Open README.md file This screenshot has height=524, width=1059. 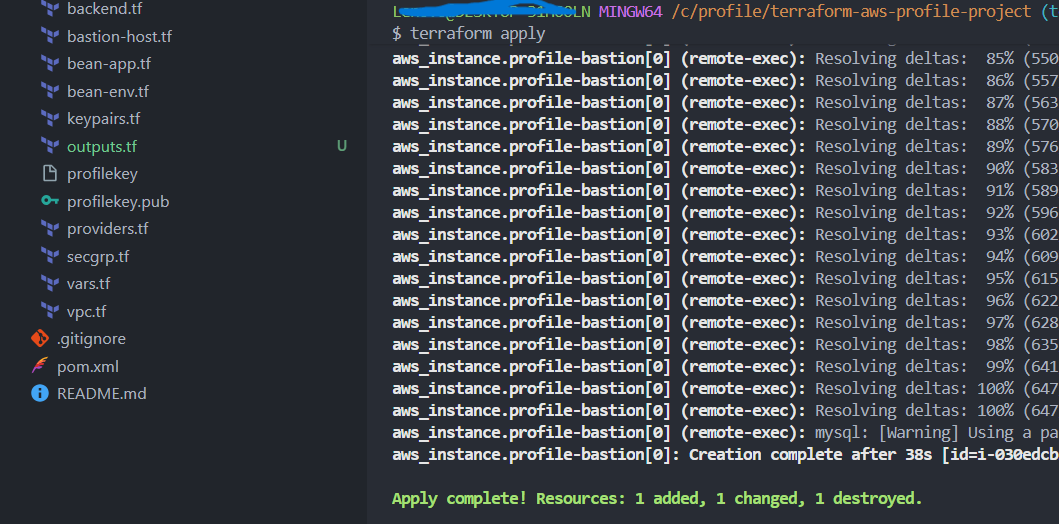click(102, 393)
